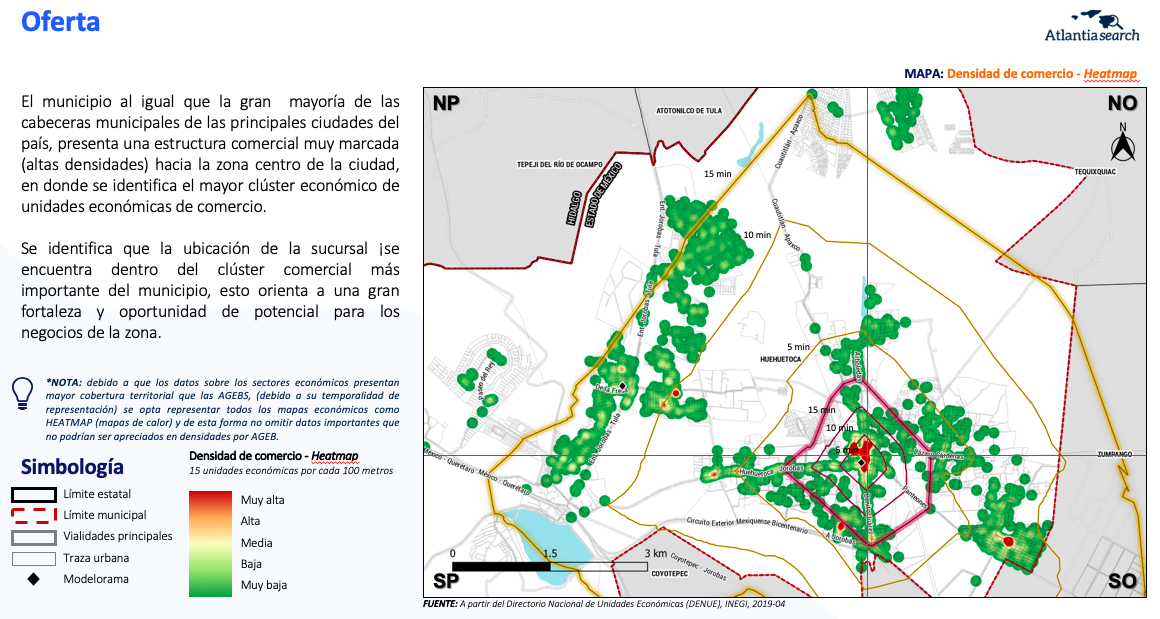Select the Límite municipal red dashed symbol

34,515
